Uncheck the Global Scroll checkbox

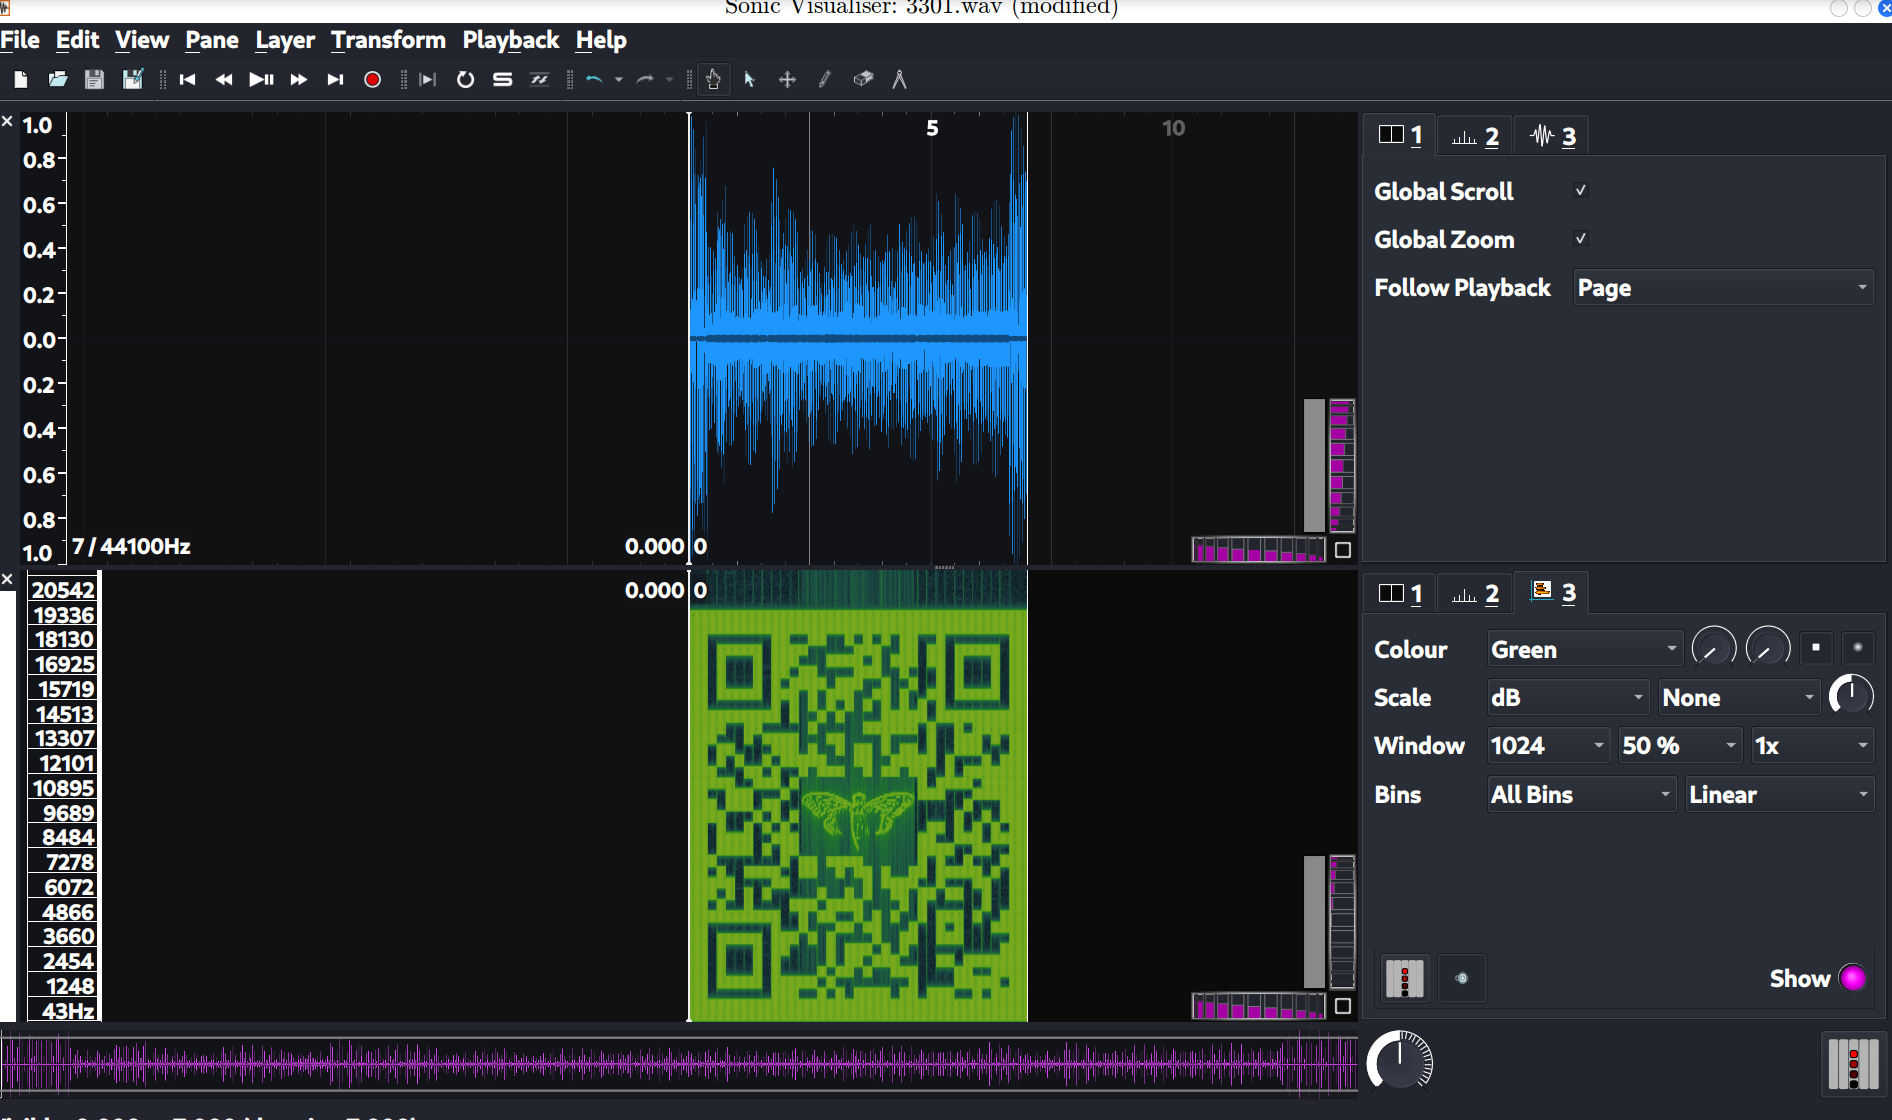point(1581,191)
